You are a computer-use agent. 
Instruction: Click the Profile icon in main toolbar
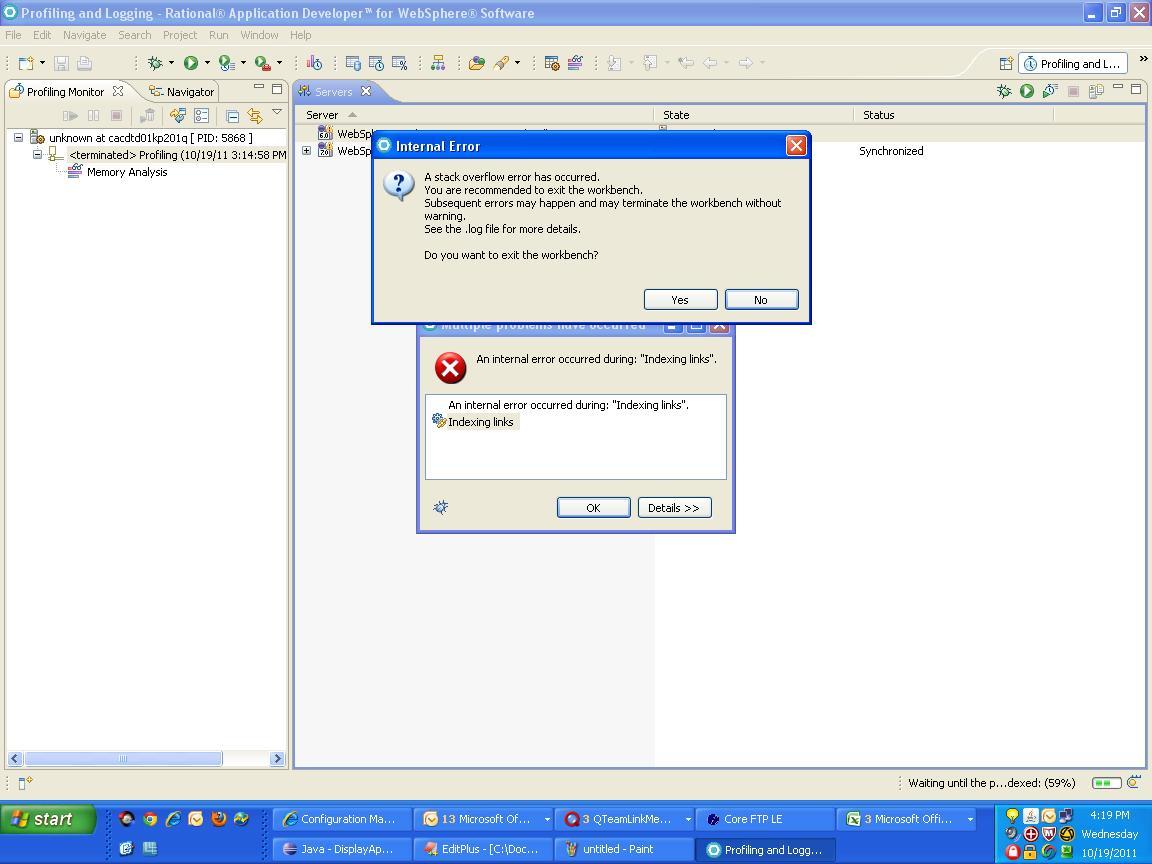point(226,63)
